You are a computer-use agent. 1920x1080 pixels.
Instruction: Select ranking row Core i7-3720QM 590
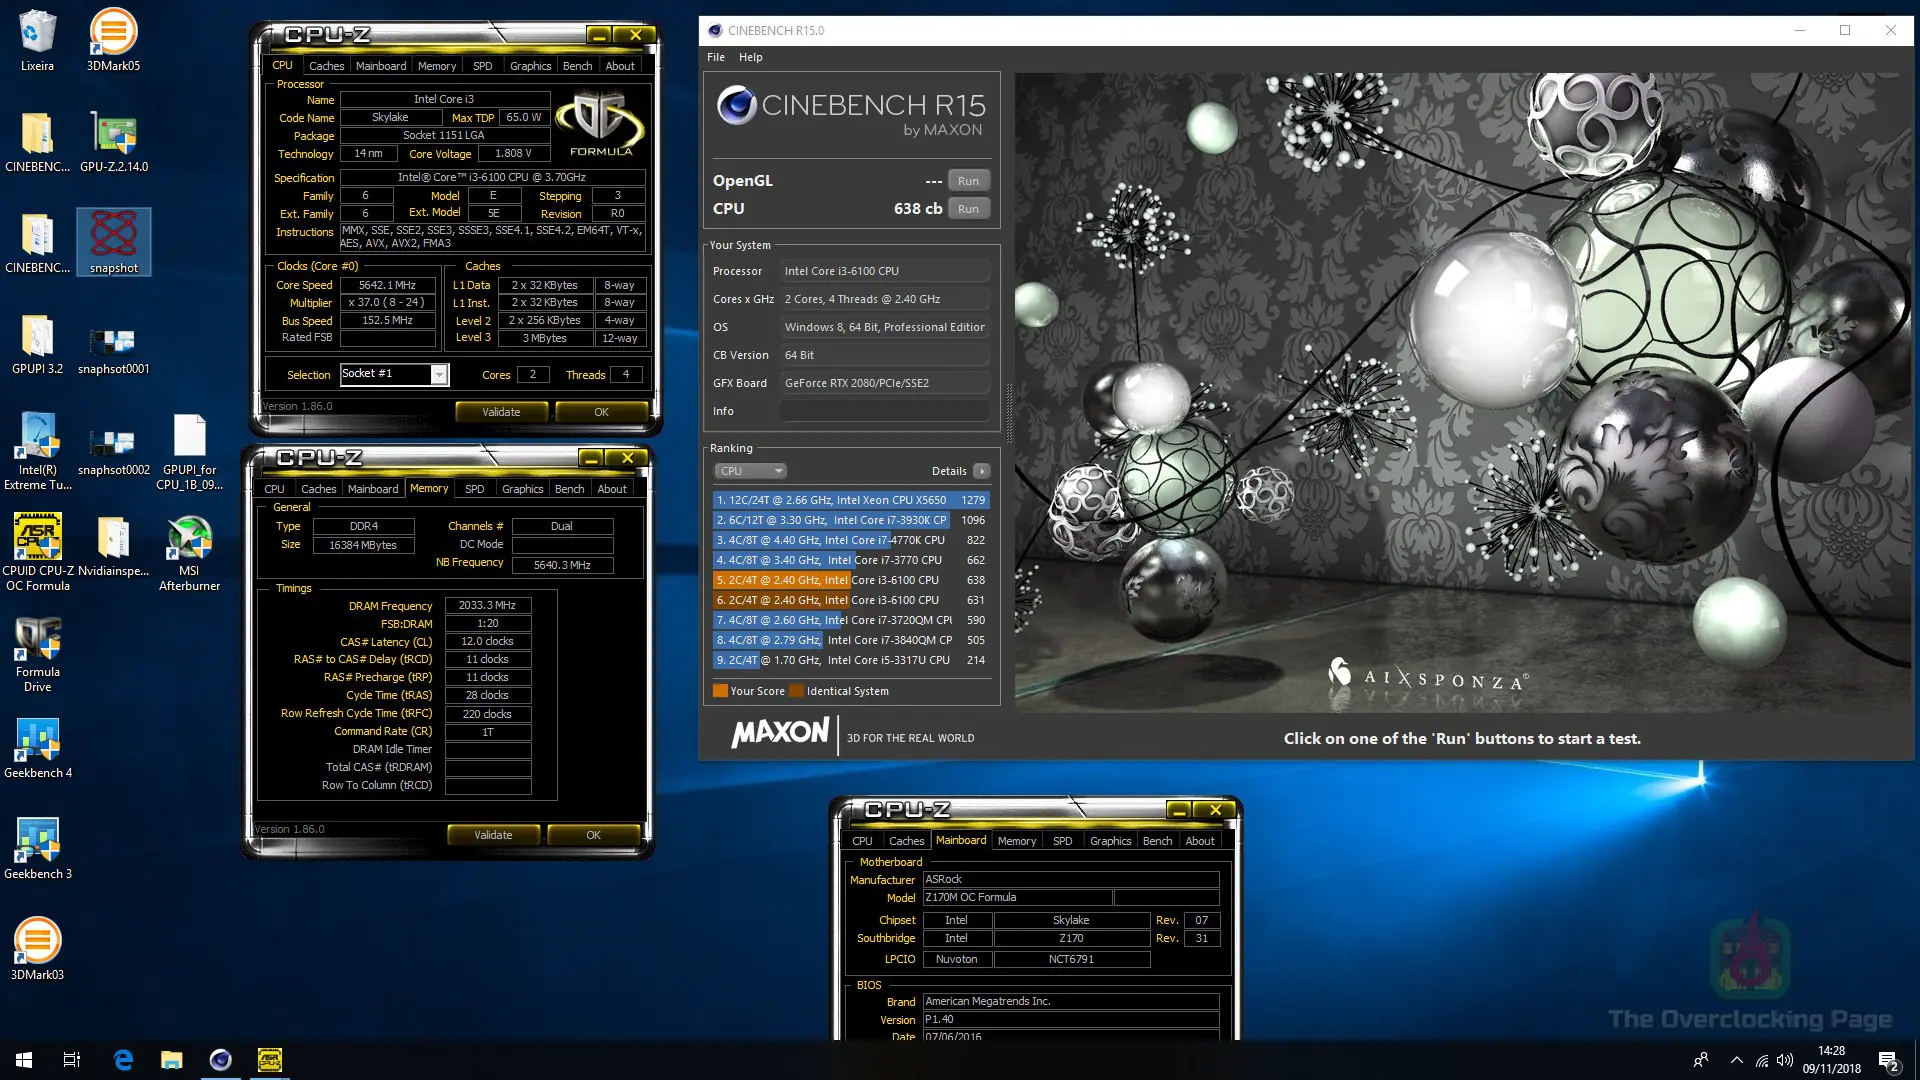(851, 620)
